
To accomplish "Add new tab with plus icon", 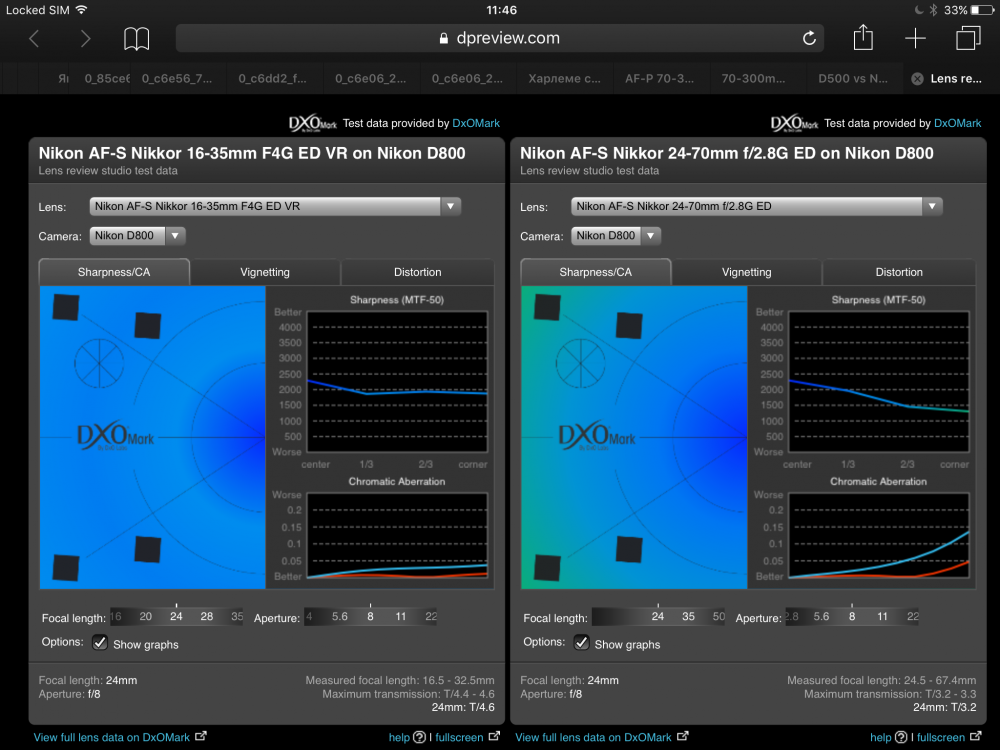I will coord(915,38).
